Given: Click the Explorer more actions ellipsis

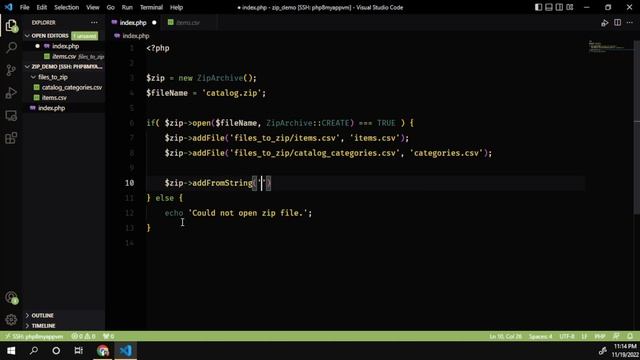Looking at the screenshot, I should click(94, 22).
